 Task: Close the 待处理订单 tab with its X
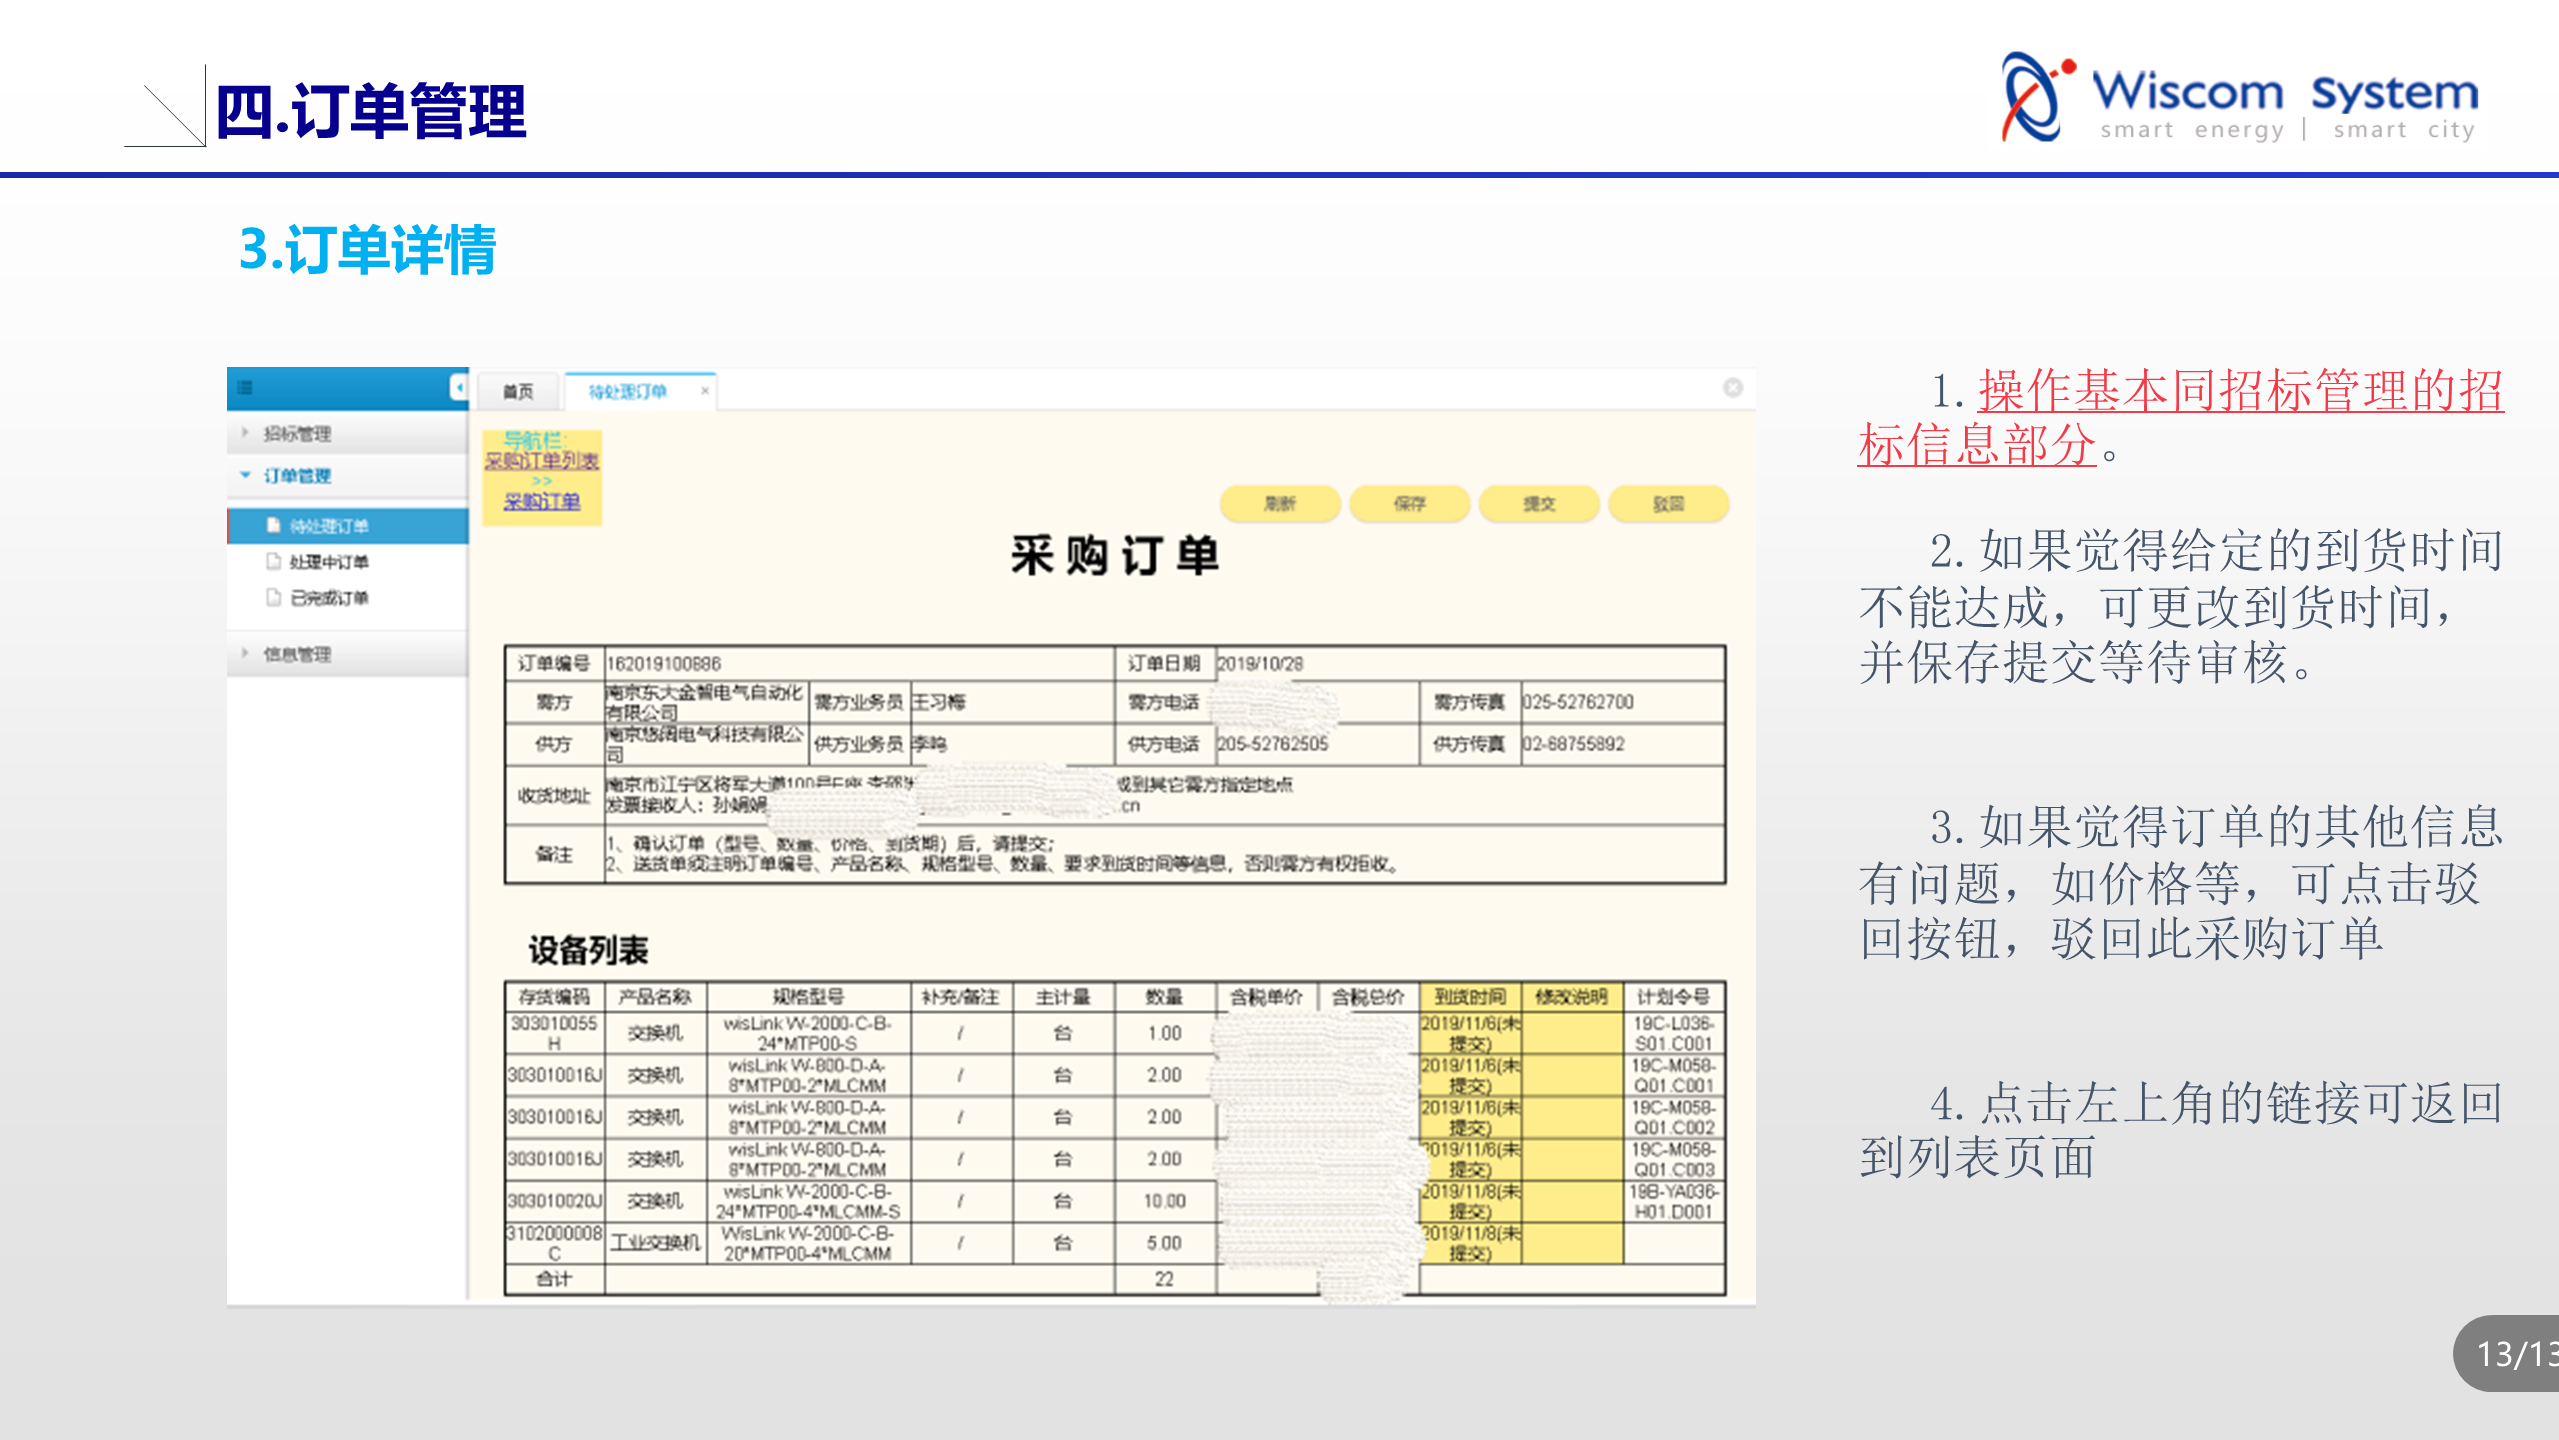705,391
